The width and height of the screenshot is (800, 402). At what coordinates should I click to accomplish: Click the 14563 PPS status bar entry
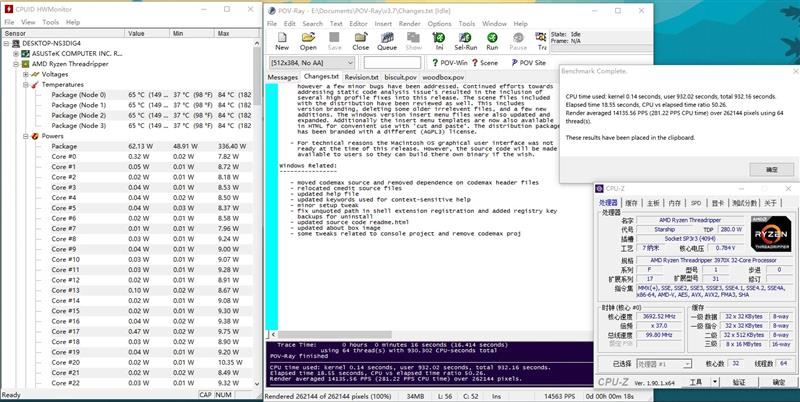click(559, 396)
